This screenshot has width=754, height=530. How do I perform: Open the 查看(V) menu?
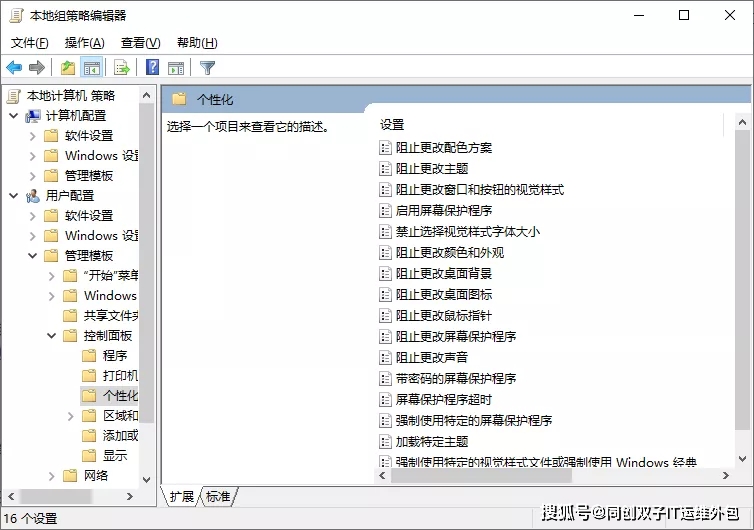coord(140,43)
